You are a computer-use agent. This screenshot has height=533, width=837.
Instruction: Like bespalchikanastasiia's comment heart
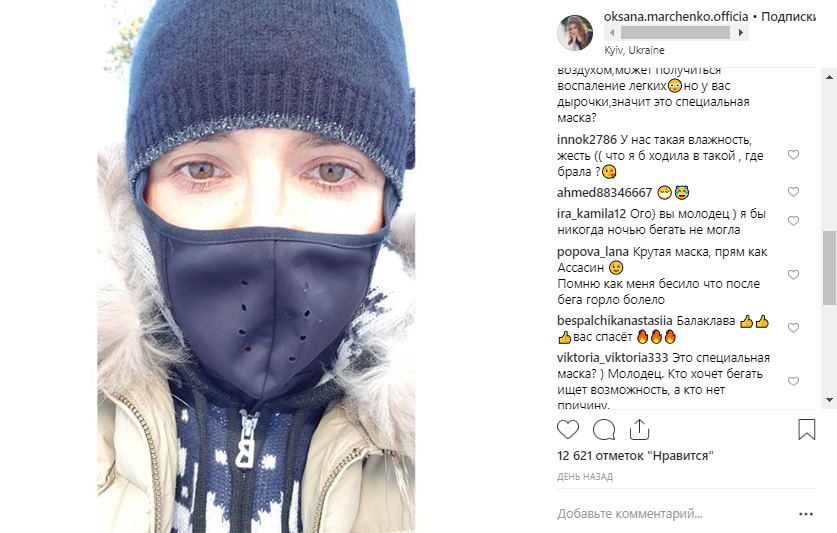click(x=793, y=328)
